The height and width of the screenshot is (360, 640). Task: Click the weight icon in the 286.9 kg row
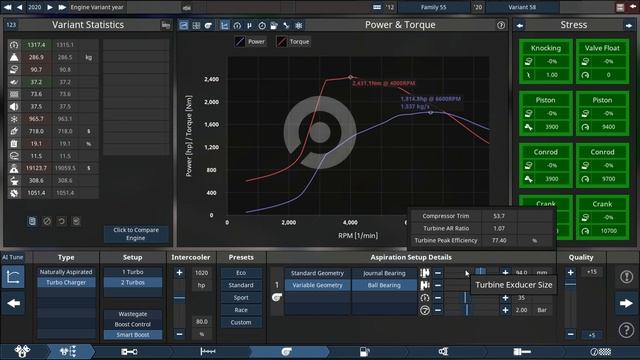[14, 57]
